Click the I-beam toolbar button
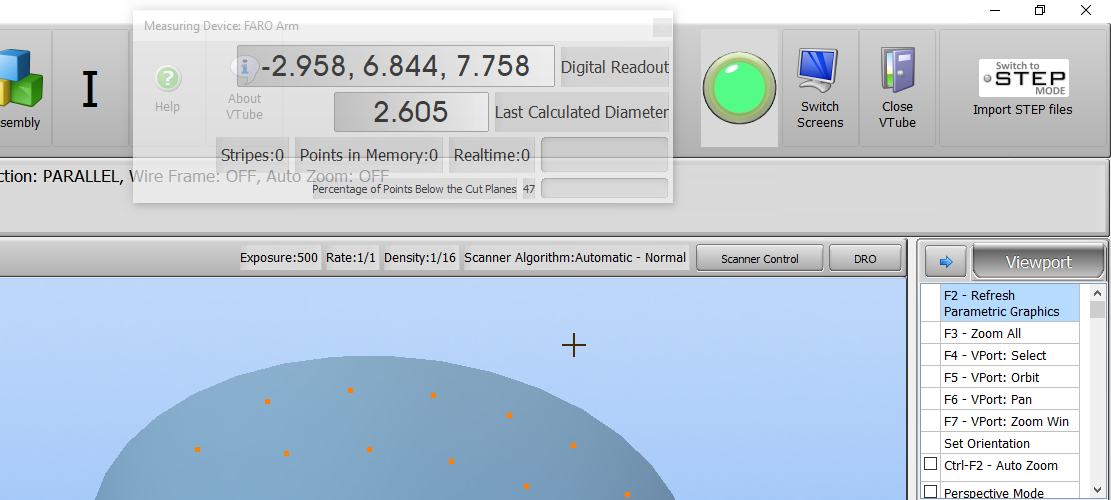 90,89
